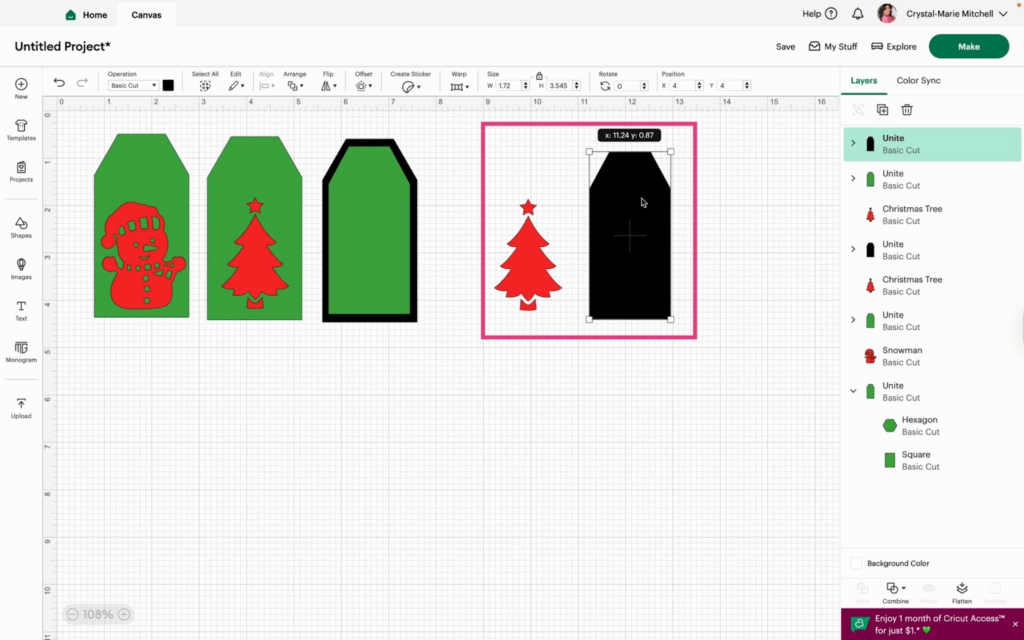The width and height of the screenshot is (1024, 640).
Task: Open the Edit tool menu
Action: pyautogui.click(x=236, y=86)
